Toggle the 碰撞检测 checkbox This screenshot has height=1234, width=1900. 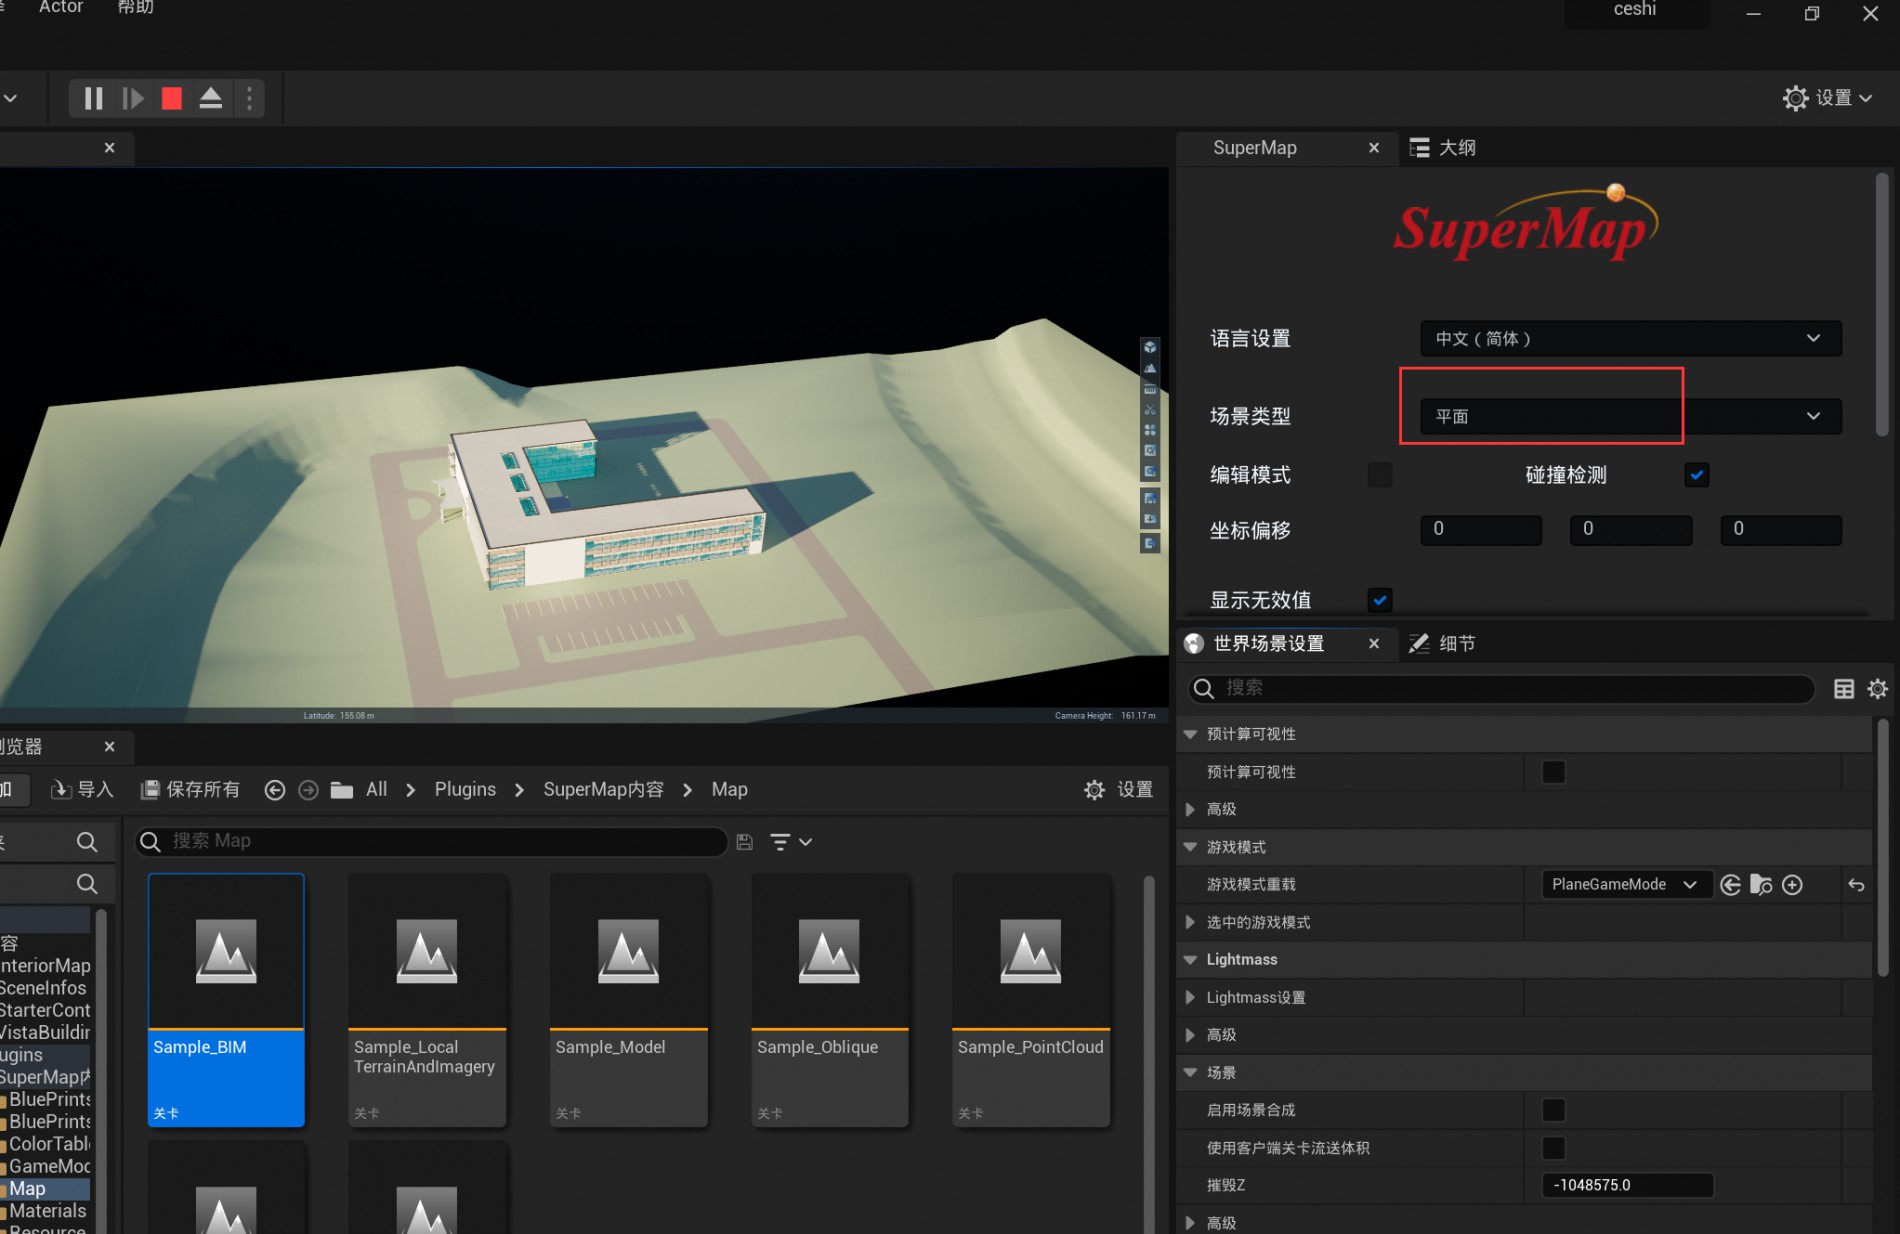(x=1696, y=475)
